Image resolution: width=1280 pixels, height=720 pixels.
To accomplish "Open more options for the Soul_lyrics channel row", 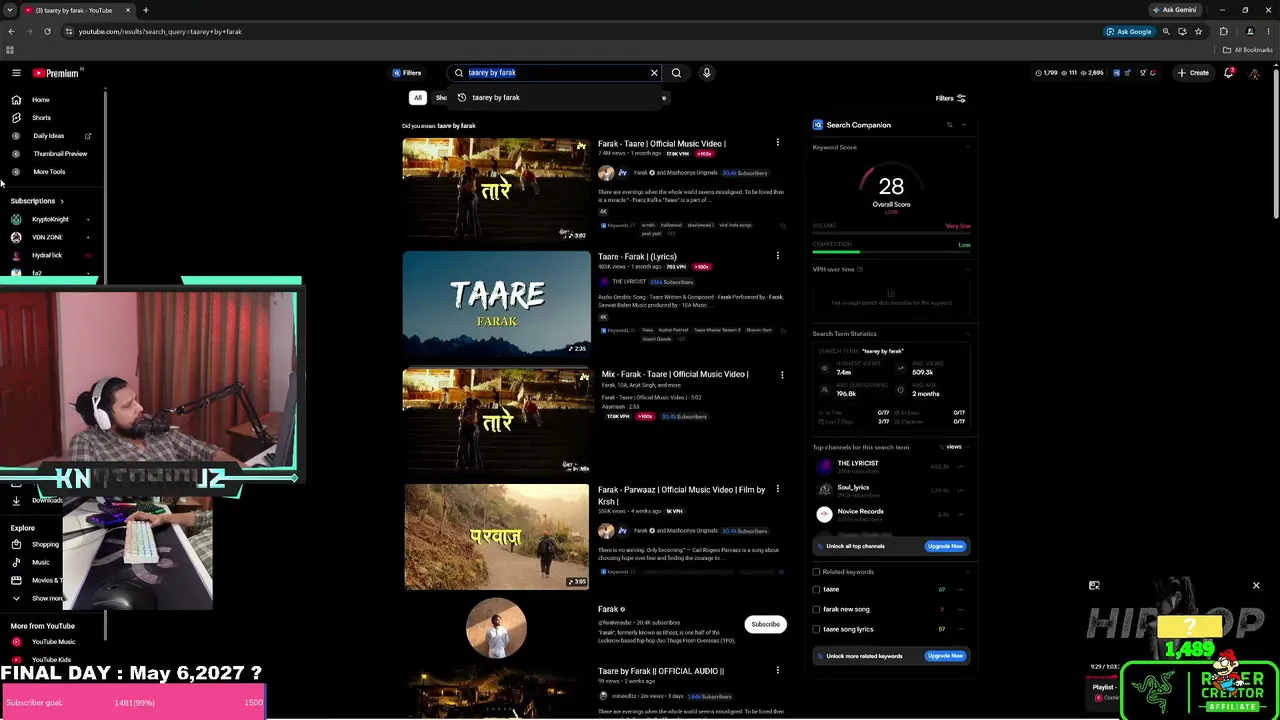I will [961, 491].
